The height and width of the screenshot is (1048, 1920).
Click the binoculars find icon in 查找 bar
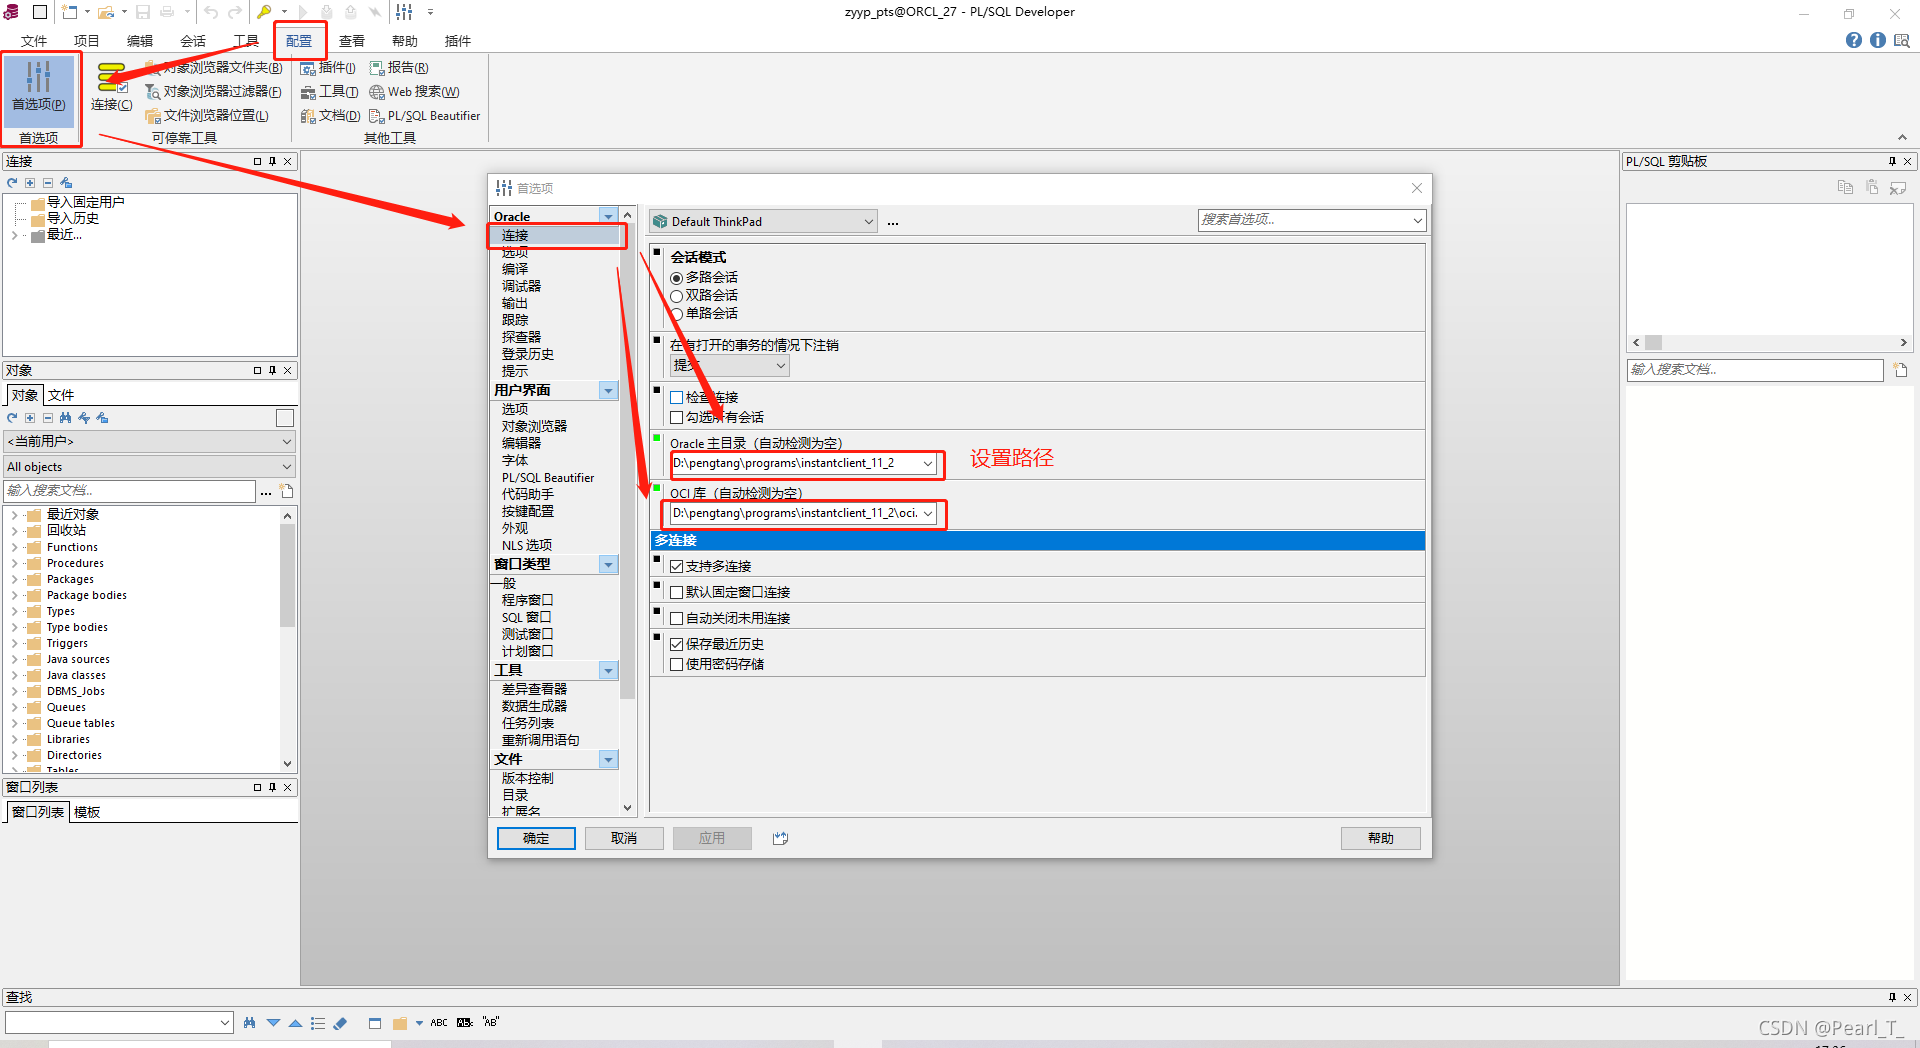(x=249, y=1022)
